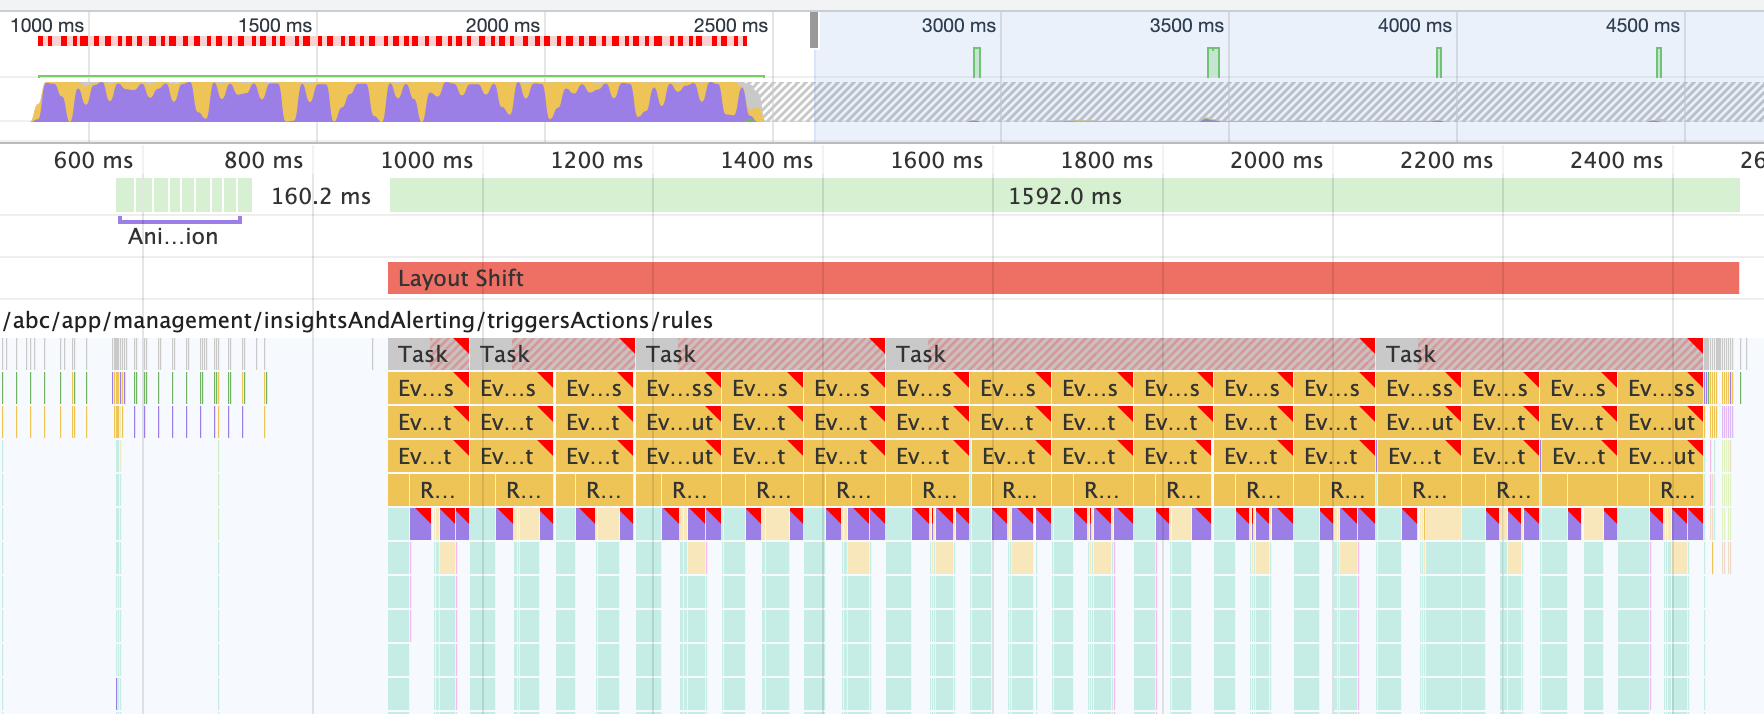Screen dimensions: 1764x714
Task: Click the 2500 ms label in the overview
Action: tap(731, 25)
